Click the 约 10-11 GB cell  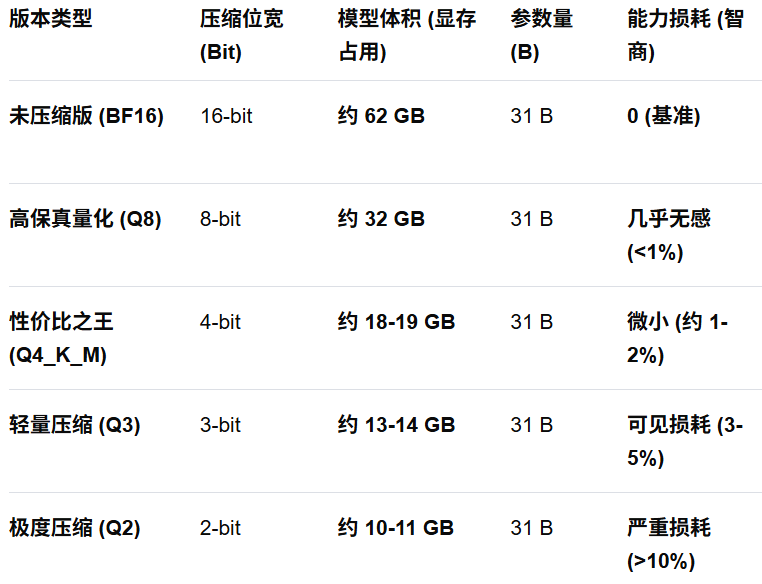(x=396, y=528)
